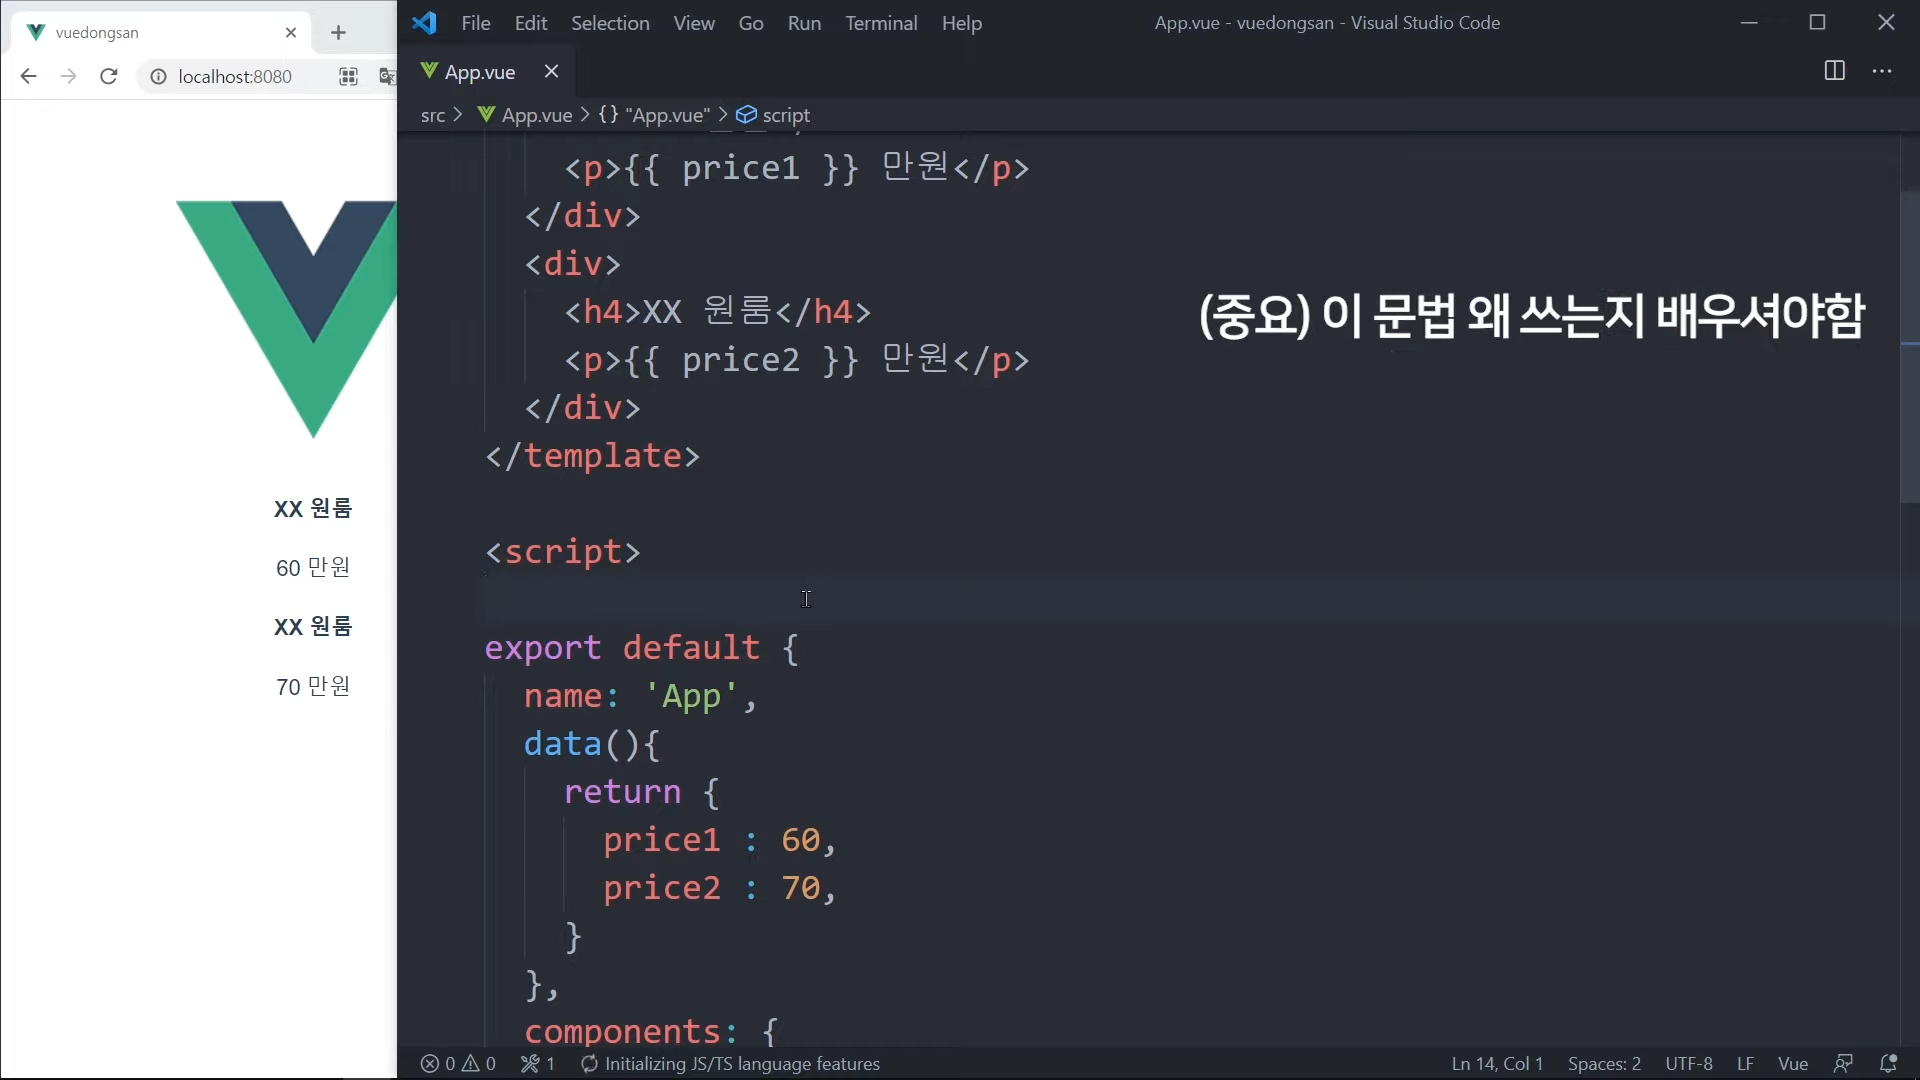Open the Vue language mode selector
This screenshot has width=1920, height=1080.
(1792, 1063)
